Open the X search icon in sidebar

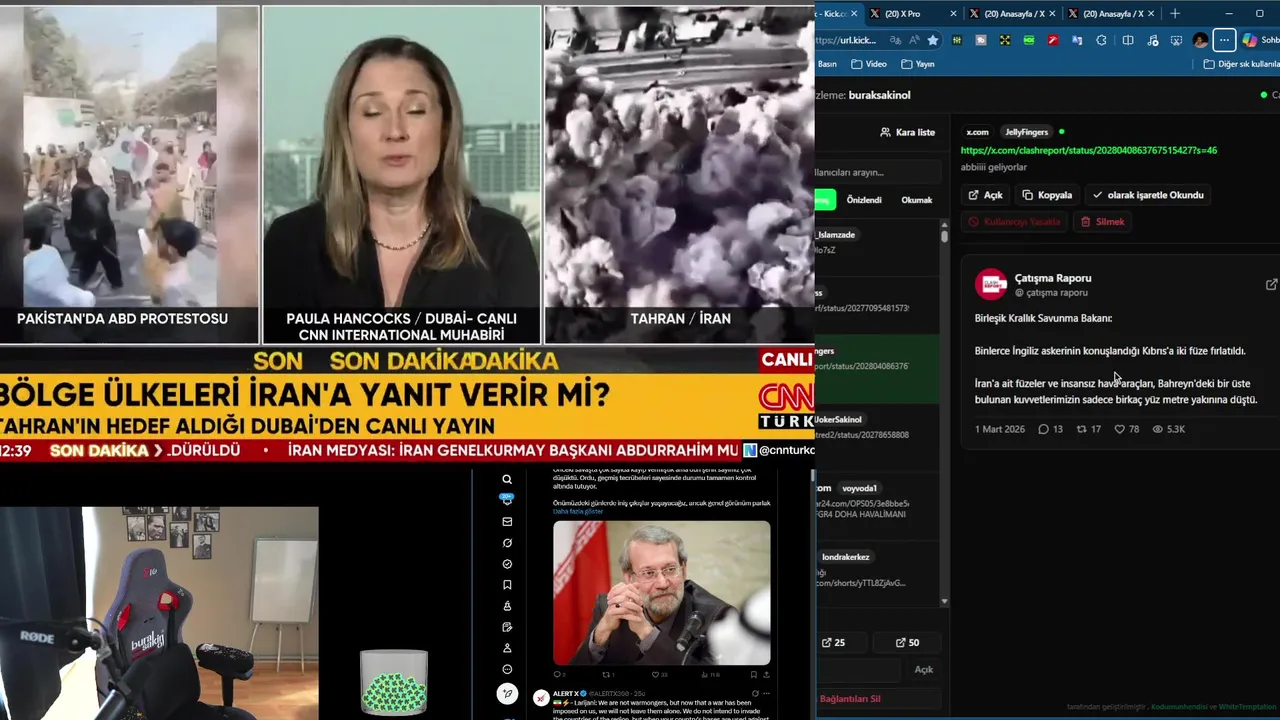tap(507, 479)
